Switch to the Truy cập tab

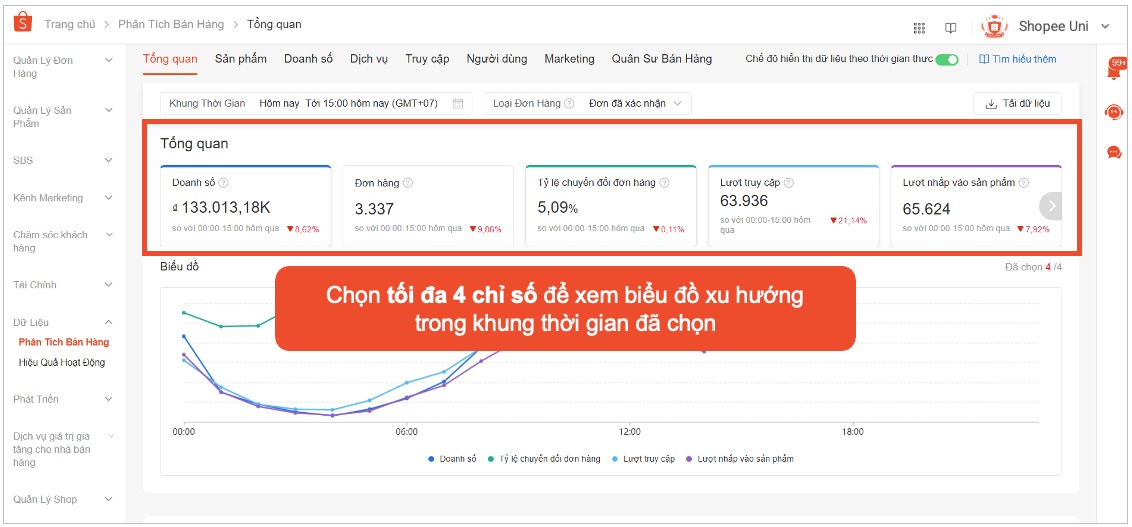pos(427,58)
